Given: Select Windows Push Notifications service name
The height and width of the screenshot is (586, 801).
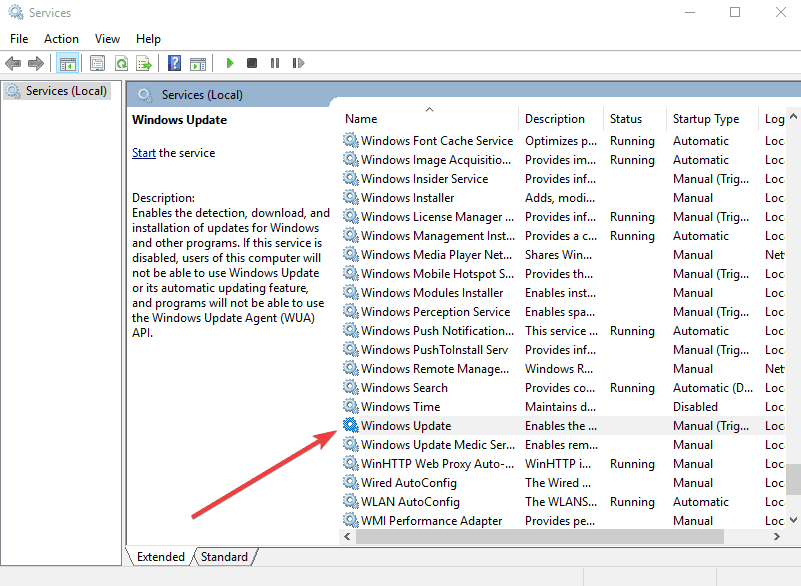Looking at the screenshot, I should tap(437, 331).
